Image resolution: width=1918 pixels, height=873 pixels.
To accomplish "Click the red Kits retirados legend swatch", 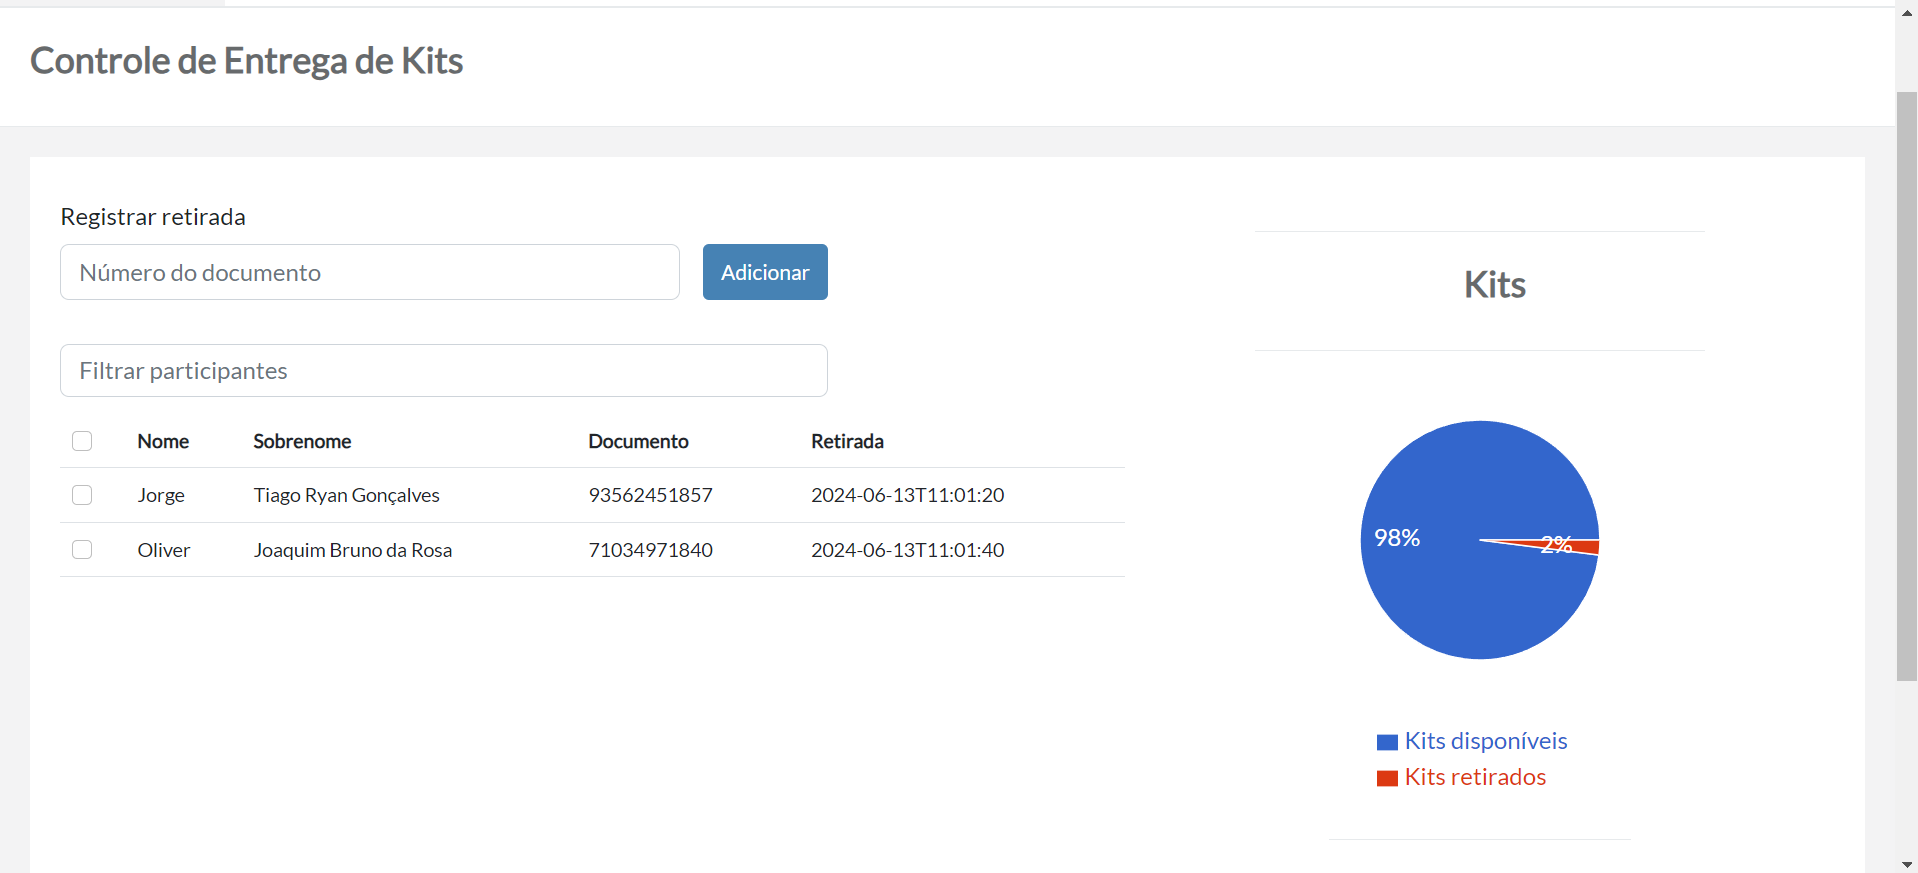I will (x=1387, y=778).
